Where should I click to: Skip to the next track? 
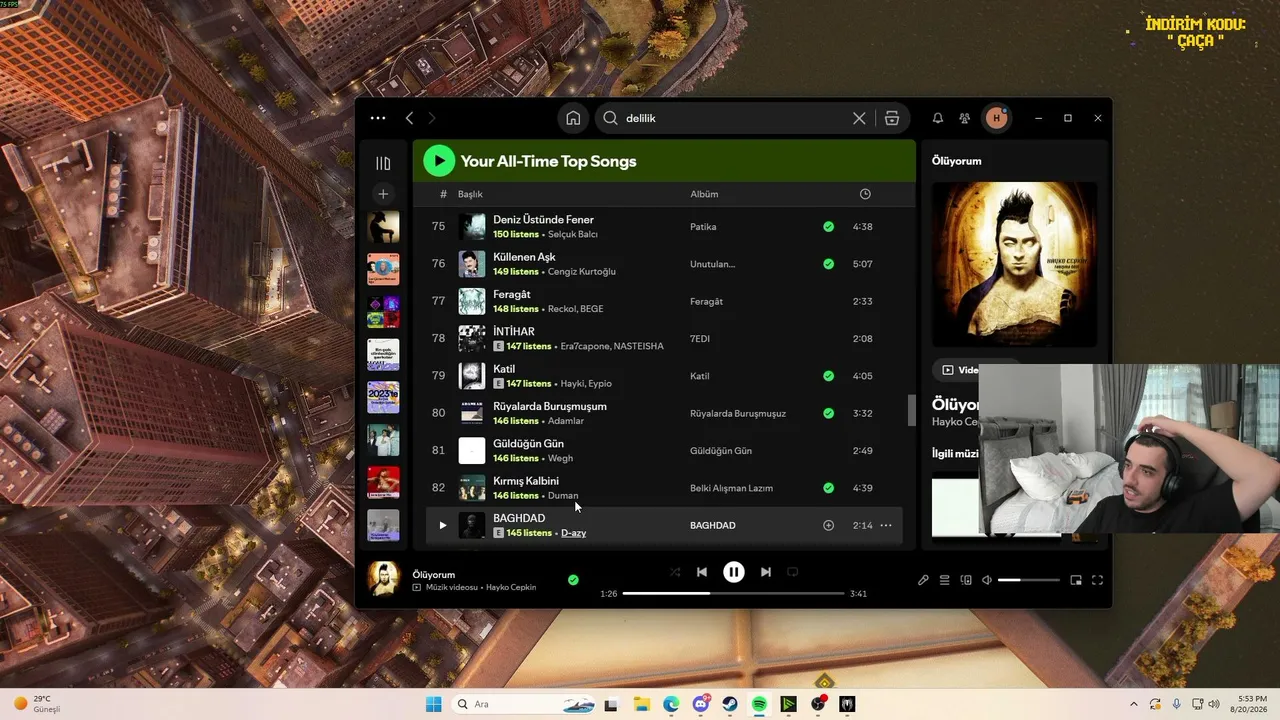[x=766, y=572]
